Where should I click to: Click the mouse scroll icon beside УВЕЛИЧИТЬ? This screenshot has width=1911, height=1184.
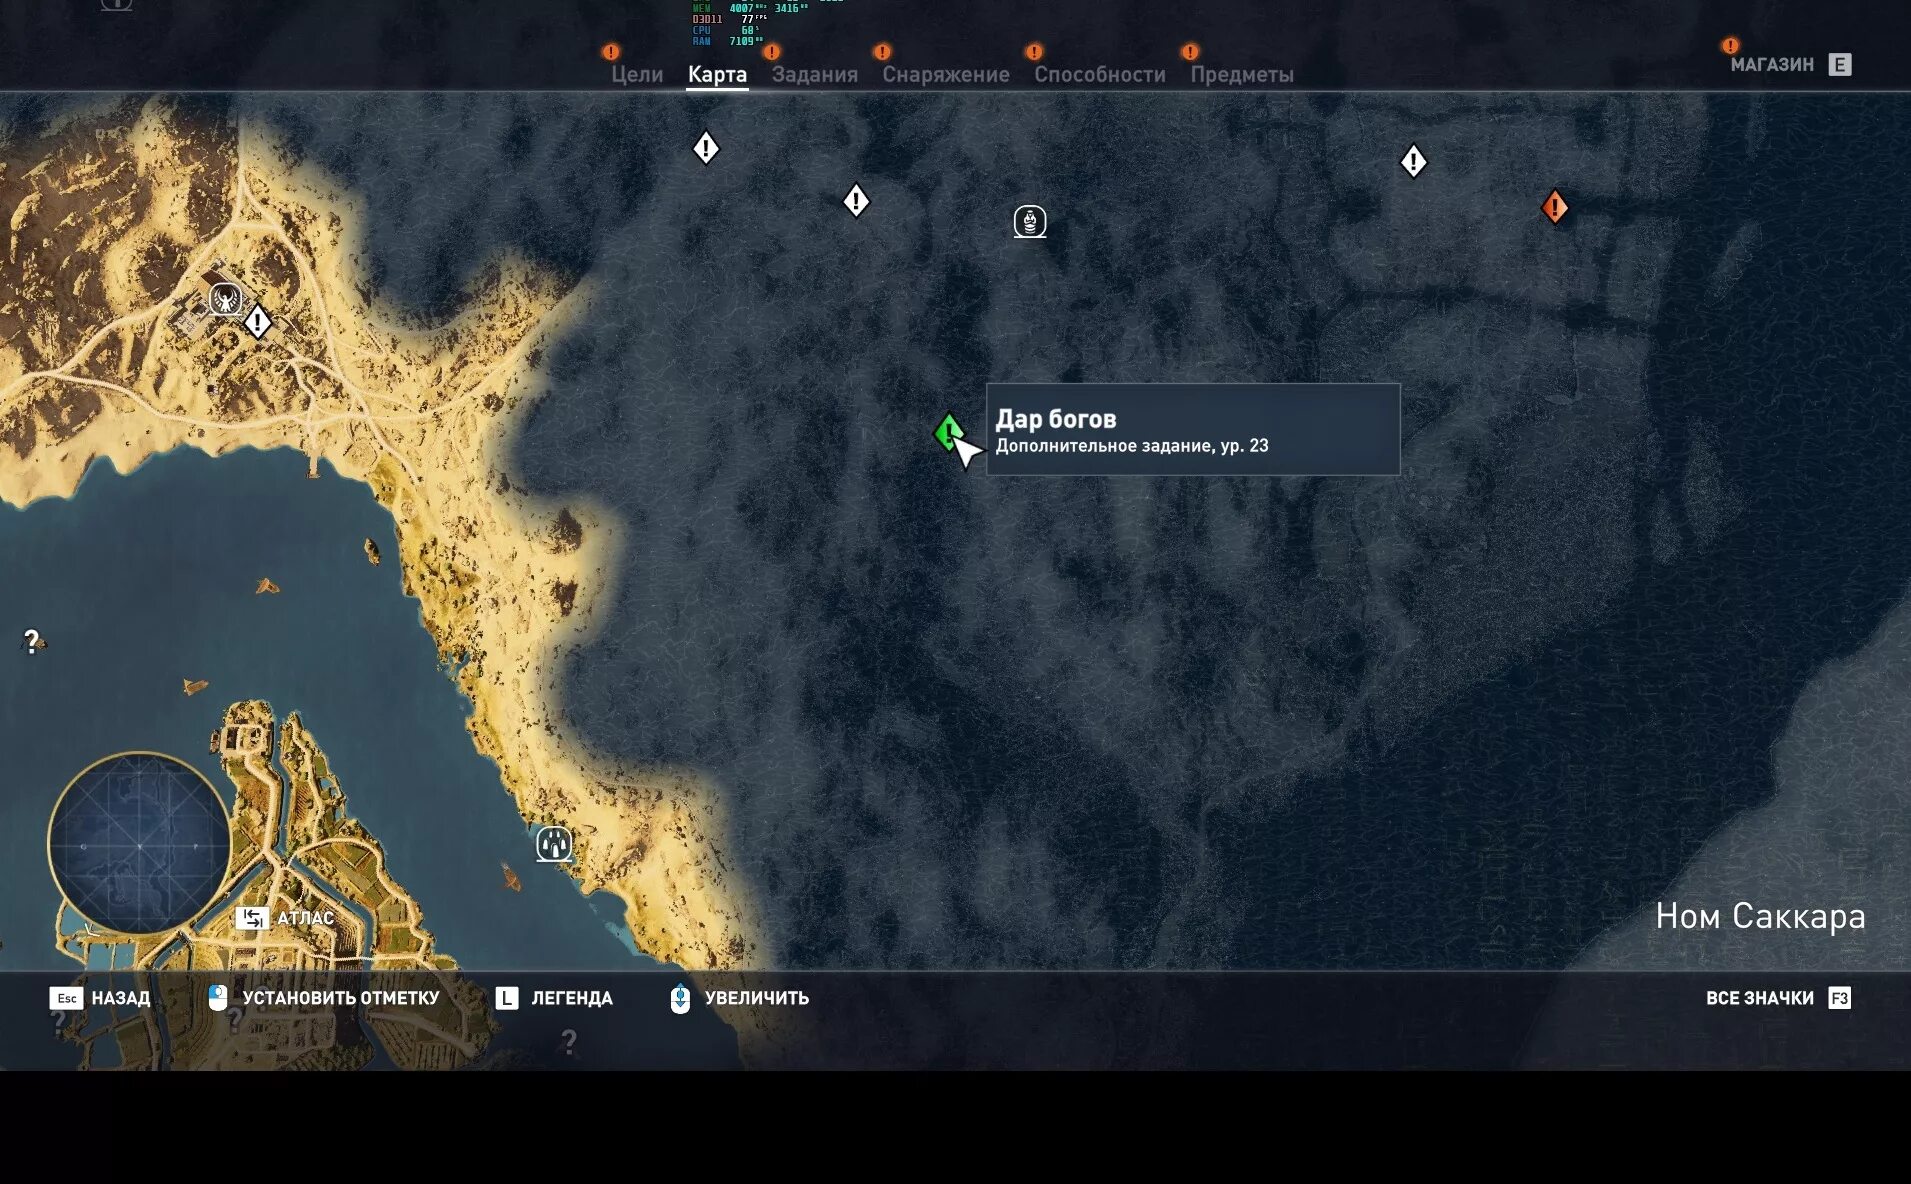[x=680, y=998]
